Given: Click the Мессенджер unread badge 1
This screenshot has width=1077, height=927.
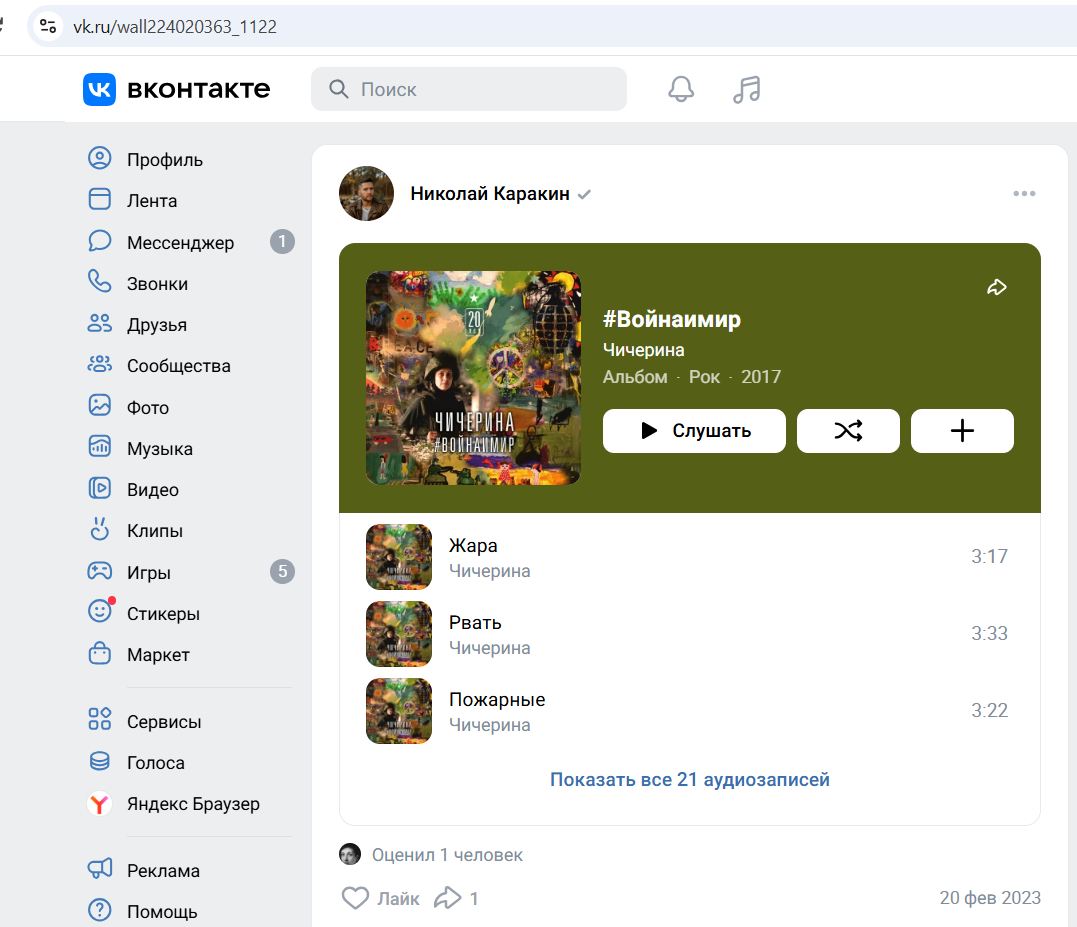Looking at the screenshot, I should 282,241.
